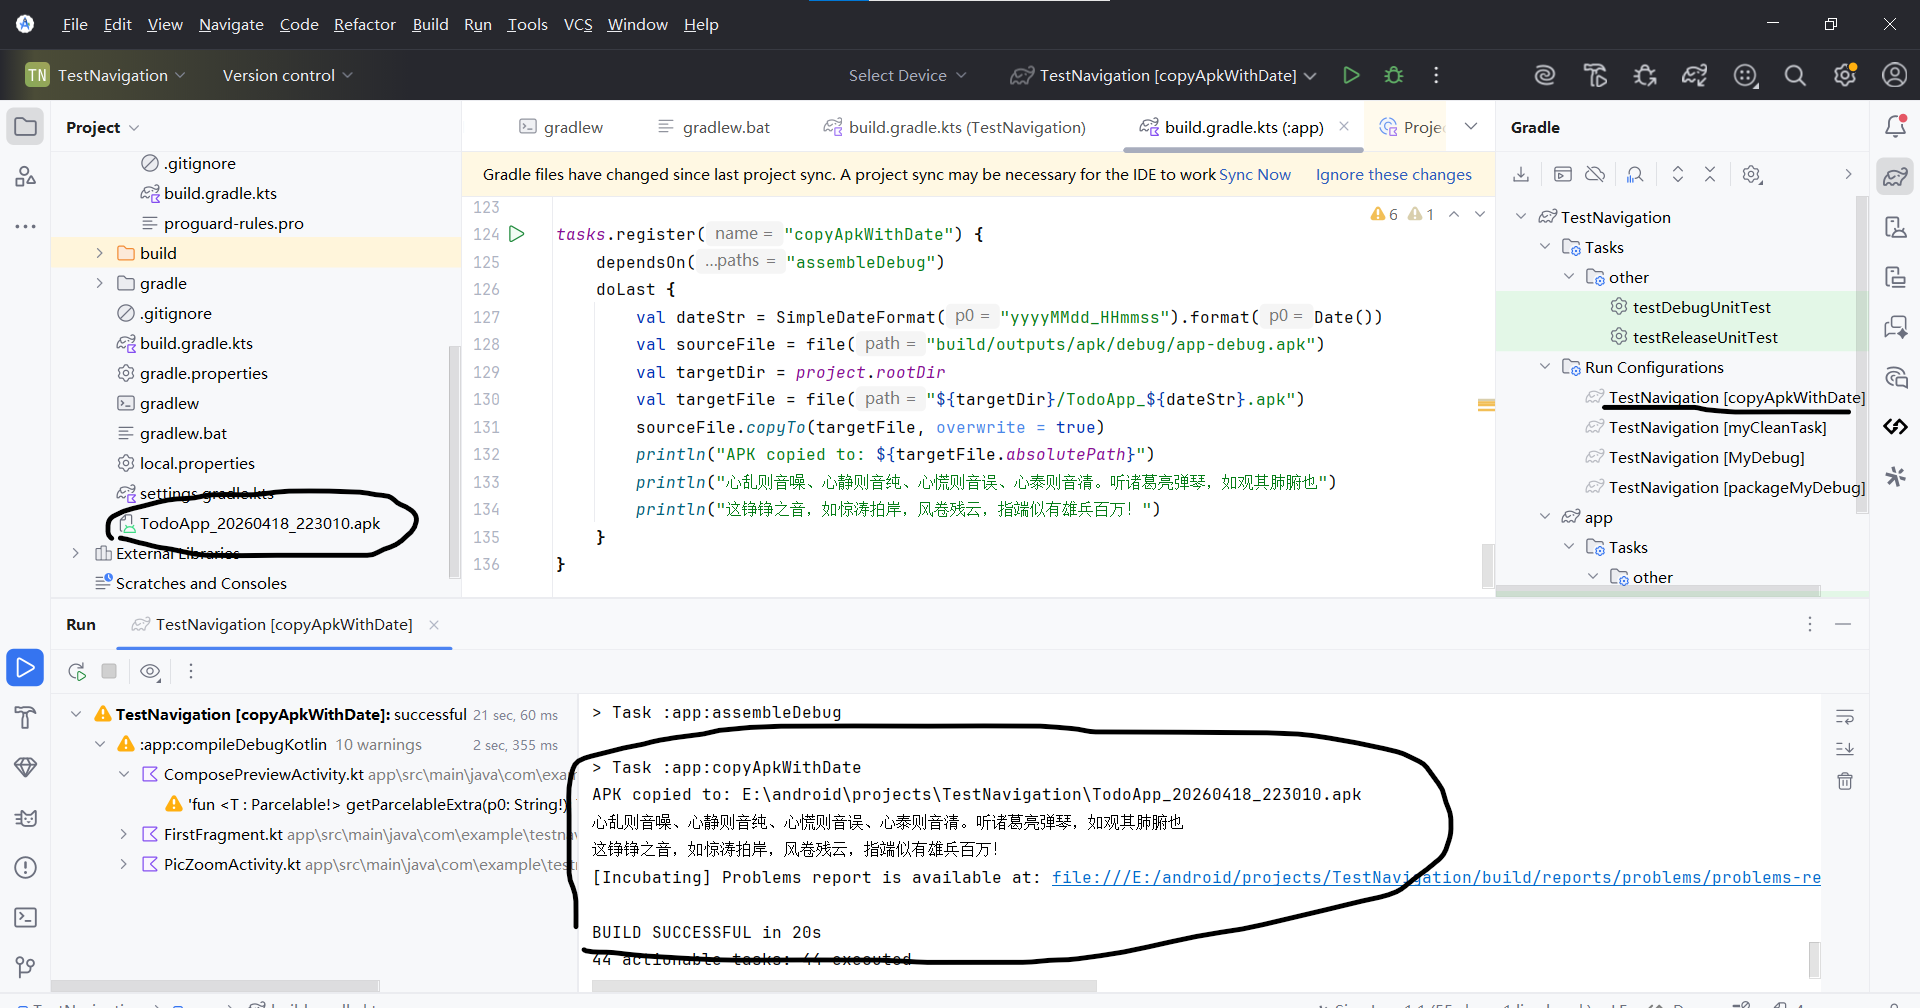Select TestNavigation [myCleanTask] run configuration
Viewport: 1920px width, 1008px height.
tap(1717, 427)
